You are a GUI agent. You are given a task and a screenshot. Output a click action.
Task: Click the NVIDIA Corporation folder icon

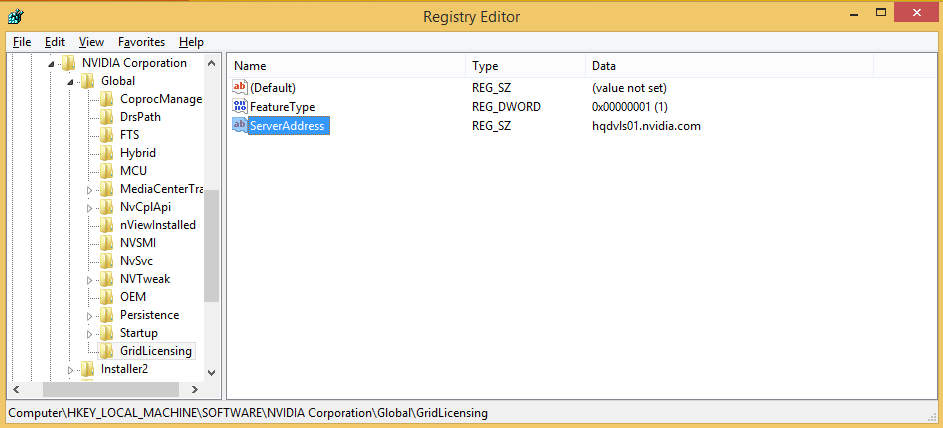tap(69, 63)
